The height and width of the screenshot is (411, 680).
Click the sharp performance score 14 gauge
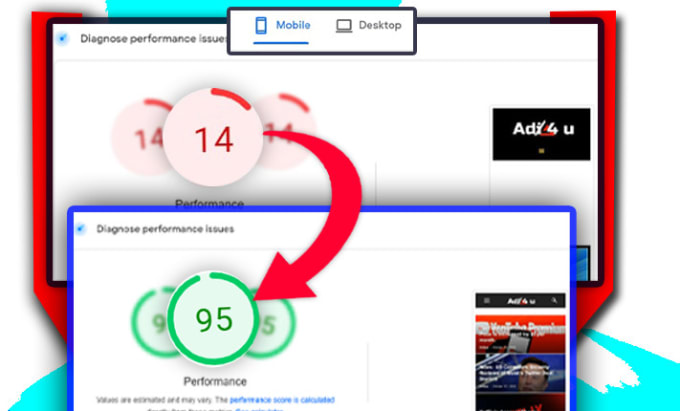point(213,138)
